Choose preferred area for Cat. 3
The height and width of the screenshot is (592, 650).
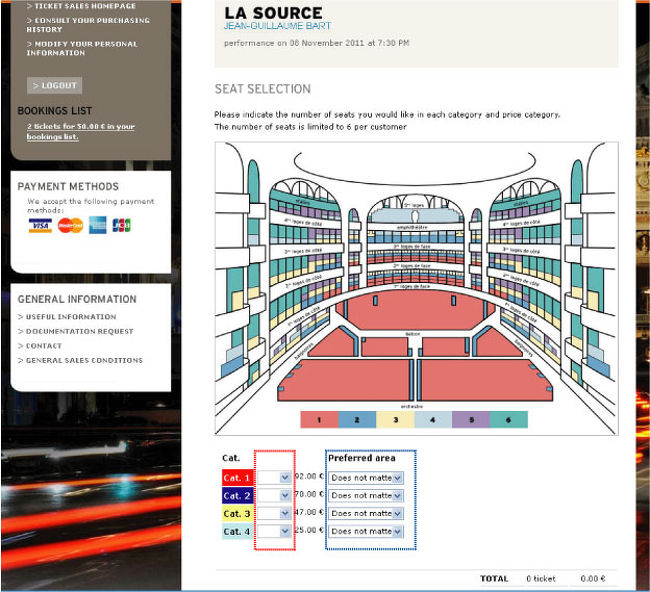366,513
